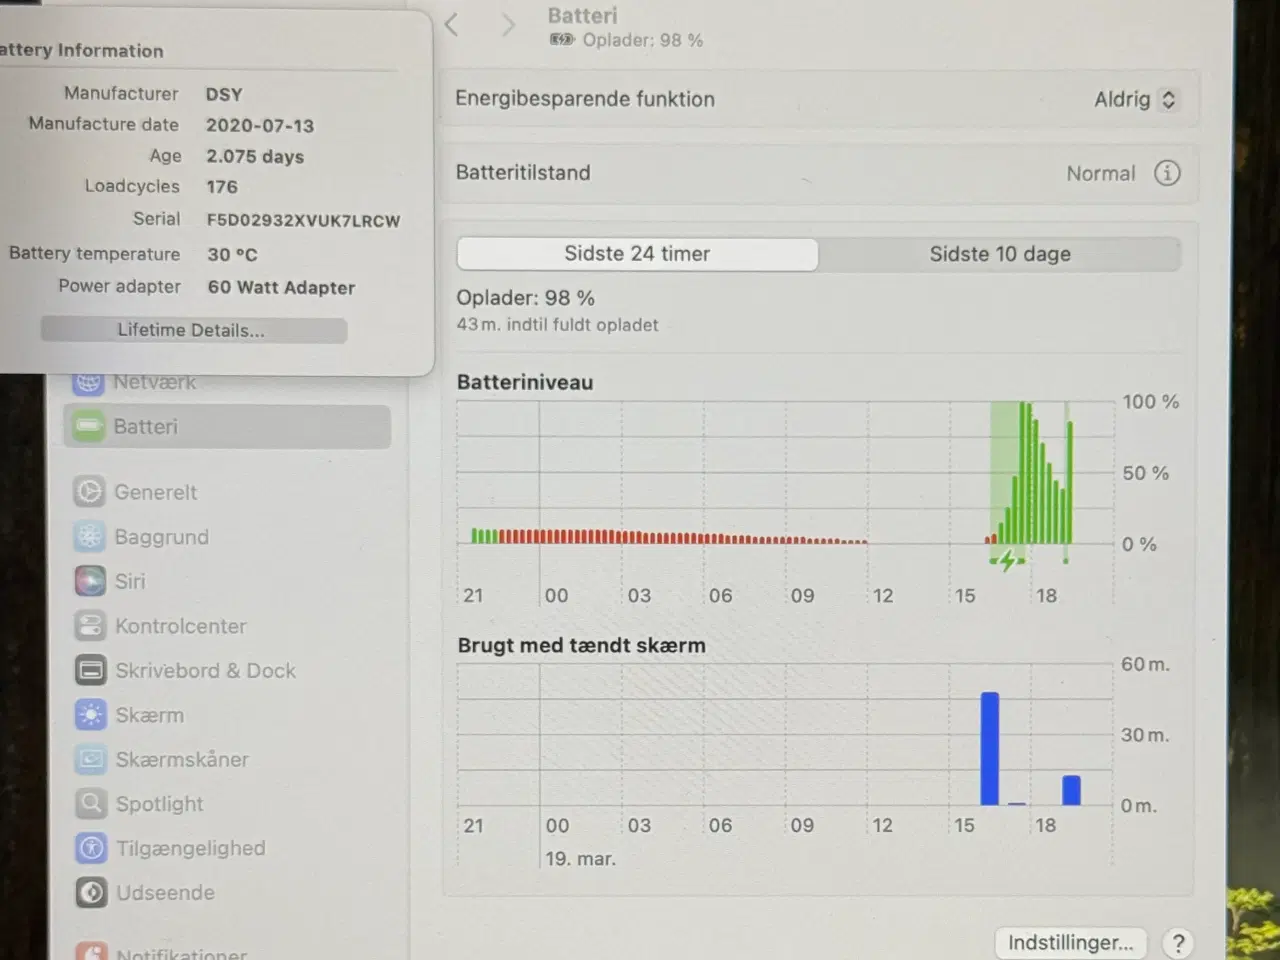The width and height of the screenshot is (1280, 960).
Task: Switch to Sidste 24 timer tab
Action: point(637,254)
